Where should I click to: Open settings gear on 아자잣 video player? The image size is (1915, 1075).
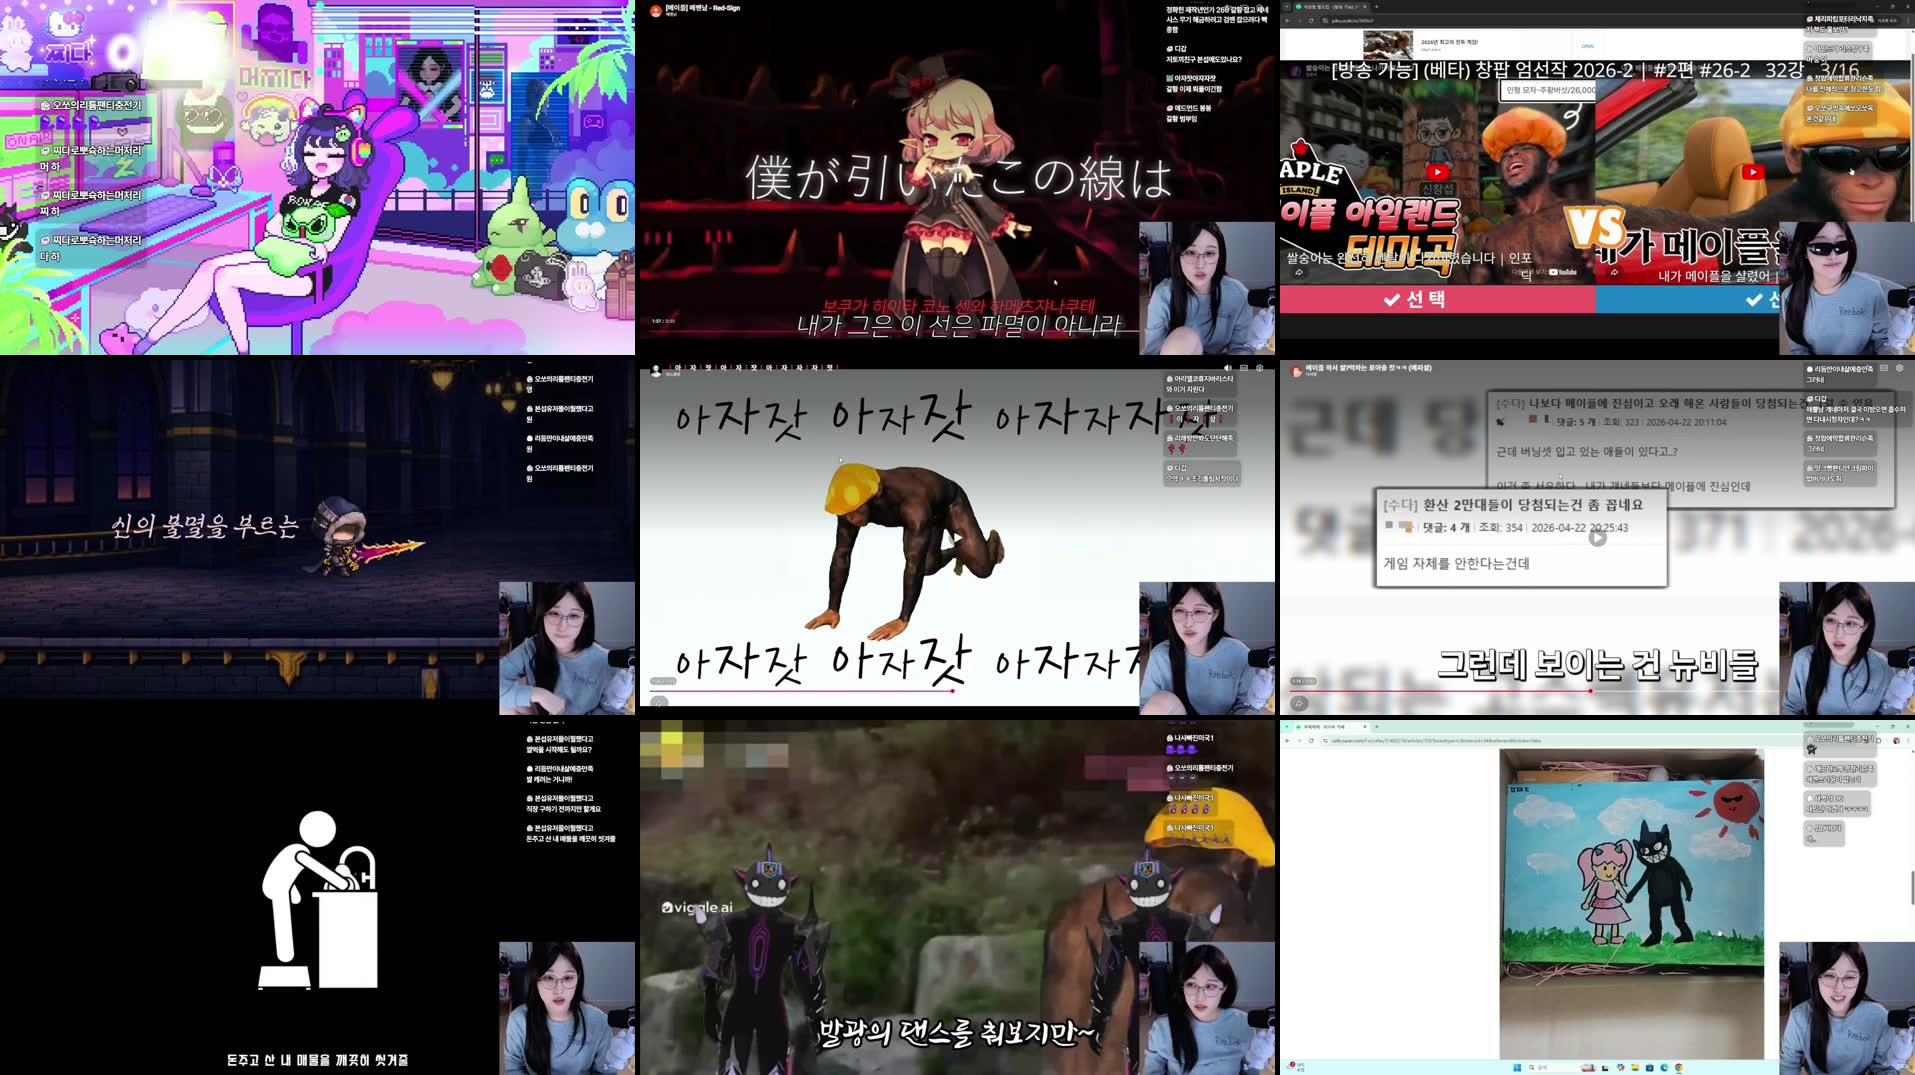(1259, 367)
